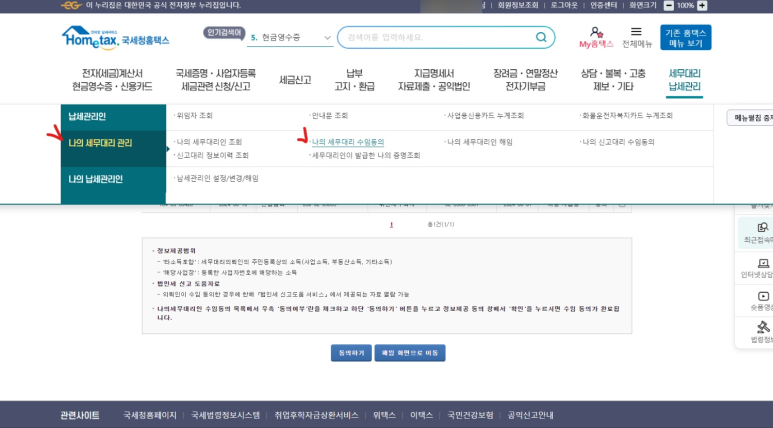The width and height of the screenshot is (773, 428).
Task: Open 납세관리인 설정/변경/해임 link
Action: pos(217,178)
